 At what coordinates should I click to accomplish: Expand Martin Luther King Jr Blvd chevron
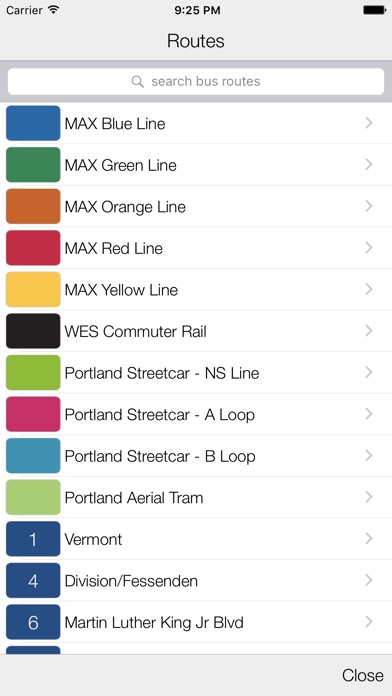(x=368, y=622)
